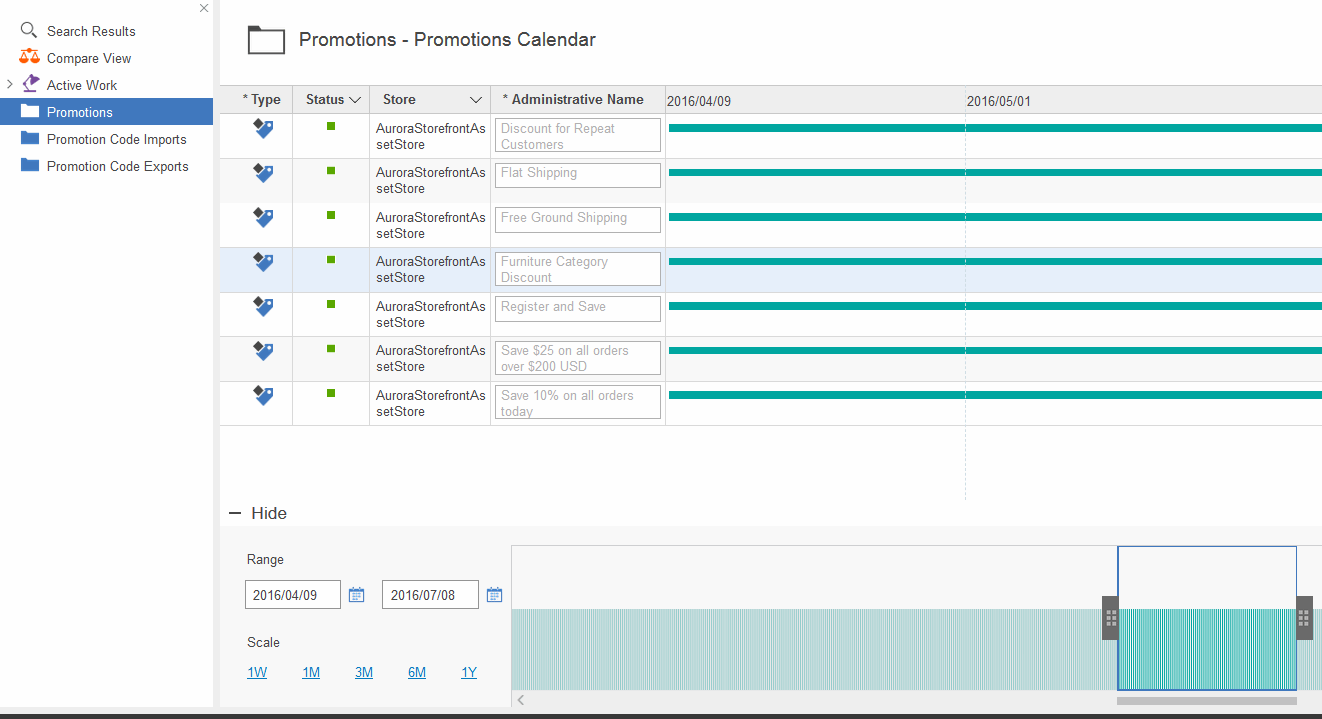Click timeline scrollbar left arrow
The image size is (1322, 719).
click(520, 700)
